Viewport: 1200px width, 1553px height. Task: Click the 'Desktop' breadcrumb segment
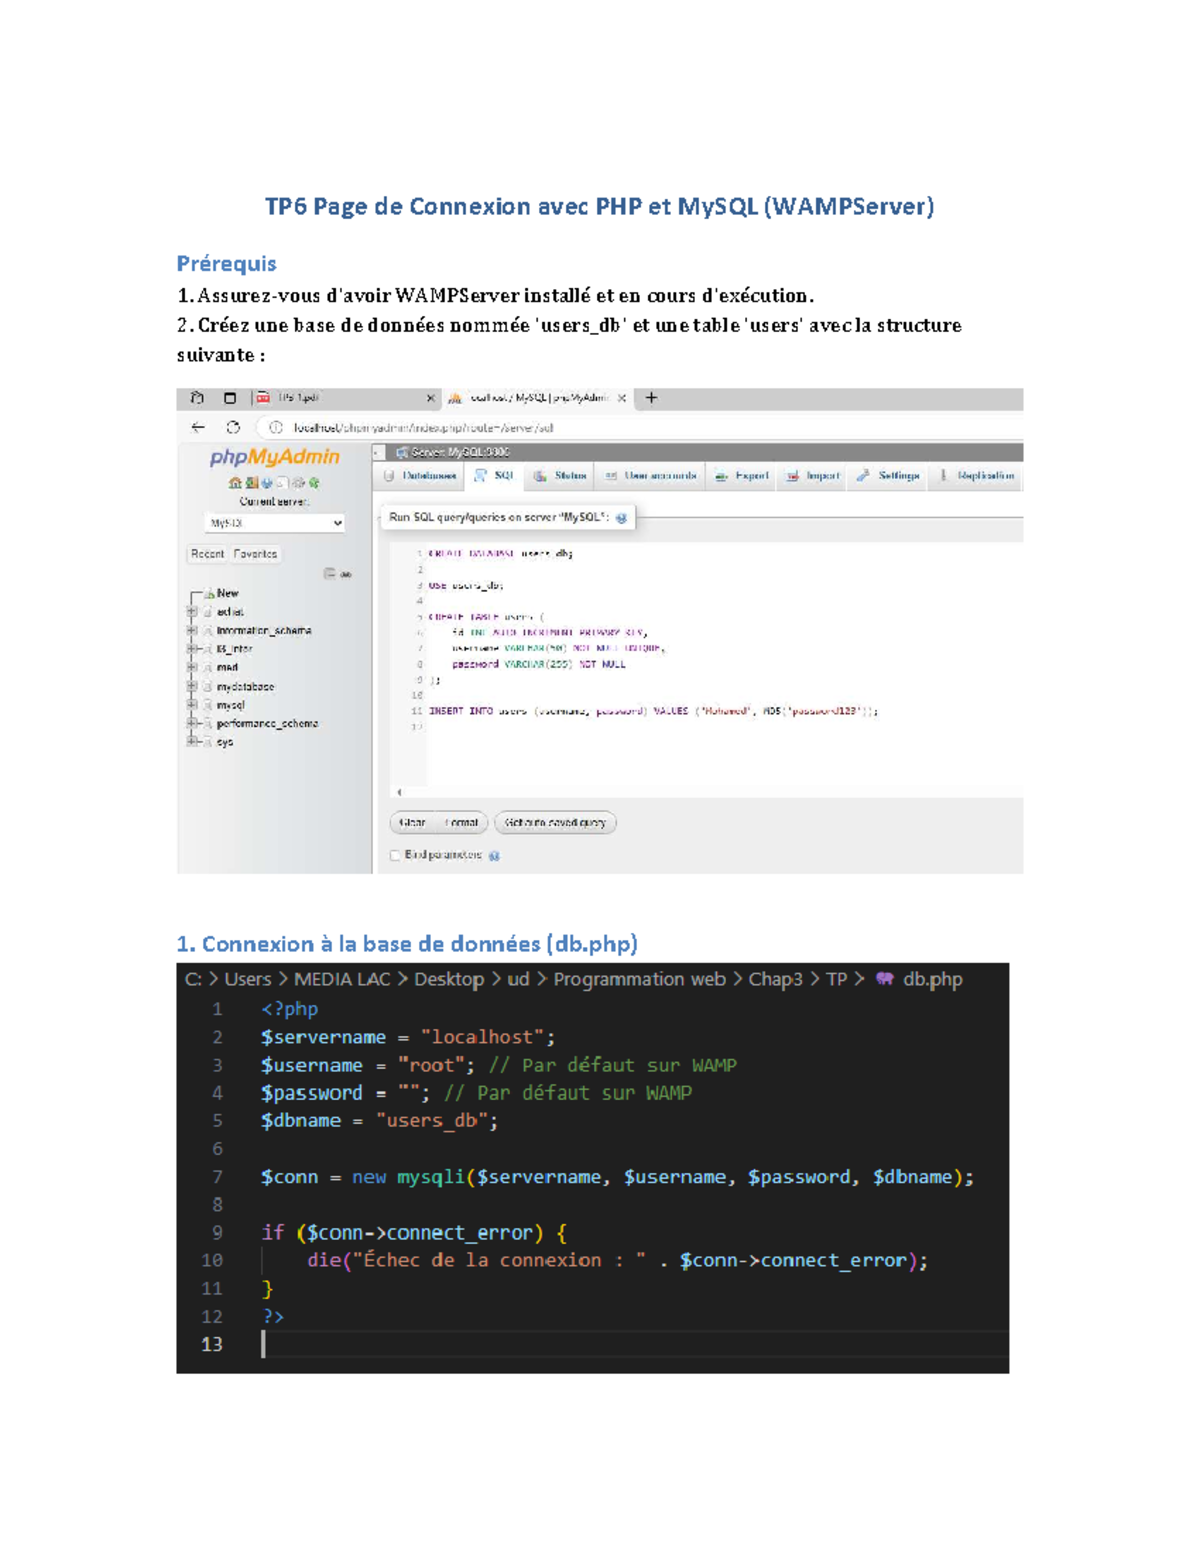point(449,979)
